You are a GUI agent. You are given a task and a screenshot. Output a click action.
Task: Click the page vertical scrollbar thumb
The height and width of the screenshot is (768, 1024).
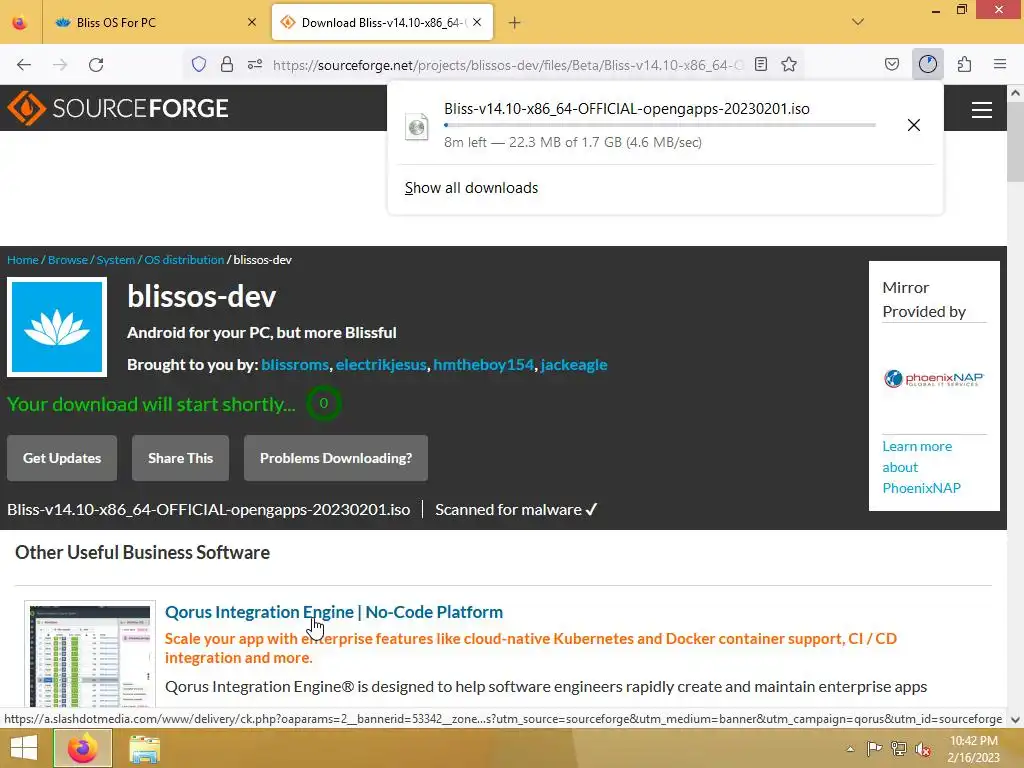tap(1015, 141)
